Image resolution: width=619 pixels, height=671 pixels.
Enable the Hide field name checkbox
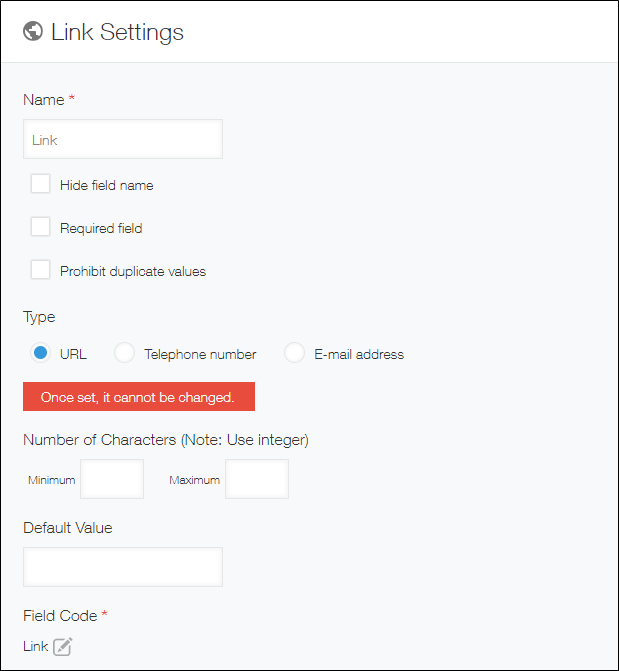pyautogui.click(x=41, y=184)
